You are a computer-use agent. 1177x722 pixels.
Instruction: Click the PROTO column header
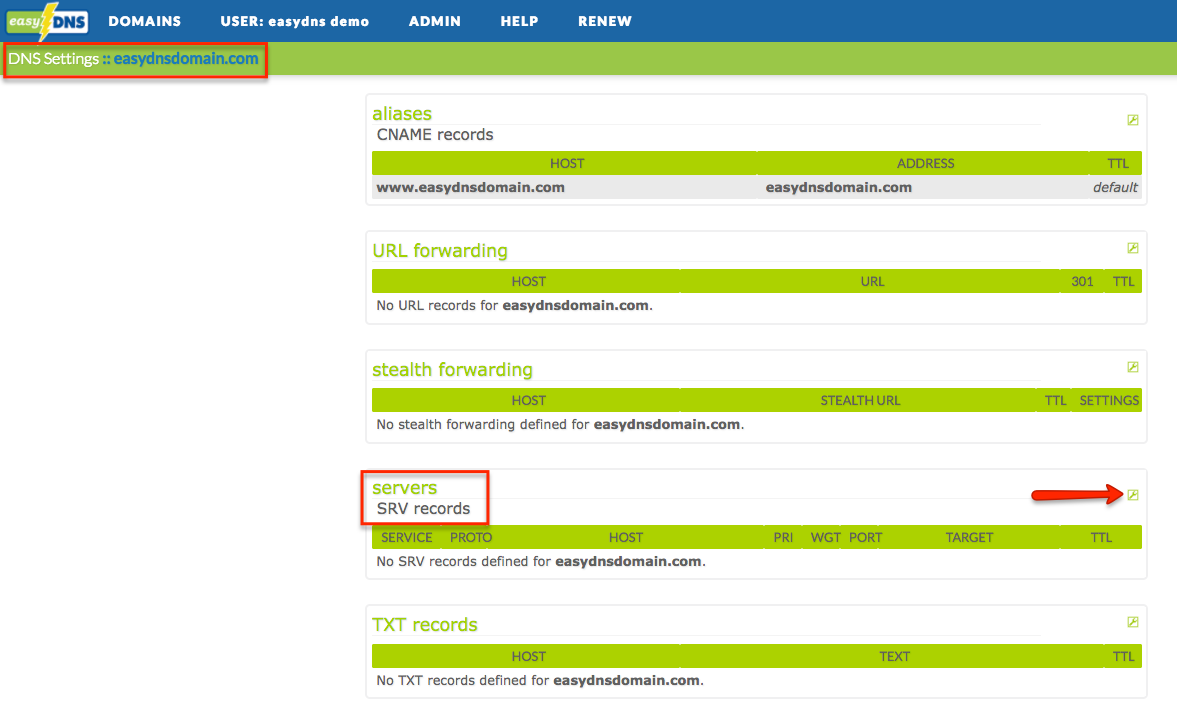471,537
